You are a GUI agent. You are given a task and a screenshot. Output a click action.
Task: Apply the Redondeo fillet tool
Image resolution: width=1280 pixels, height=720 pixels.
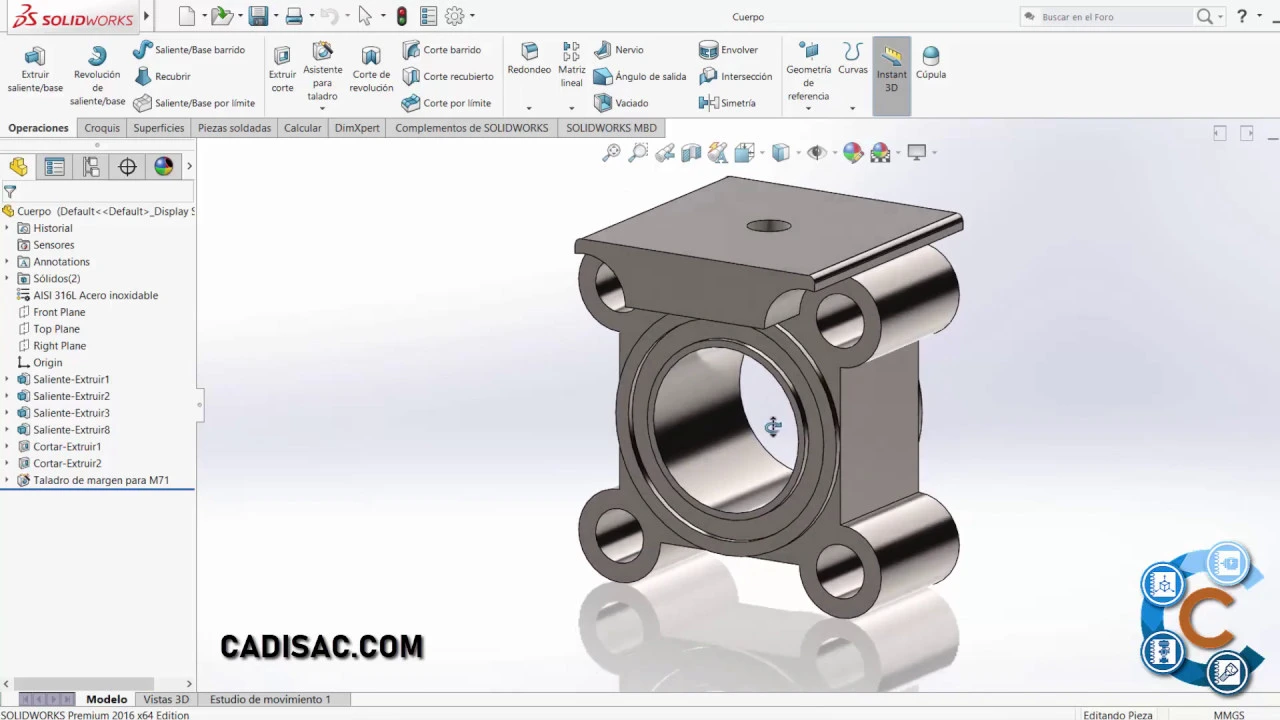[529, 59]
